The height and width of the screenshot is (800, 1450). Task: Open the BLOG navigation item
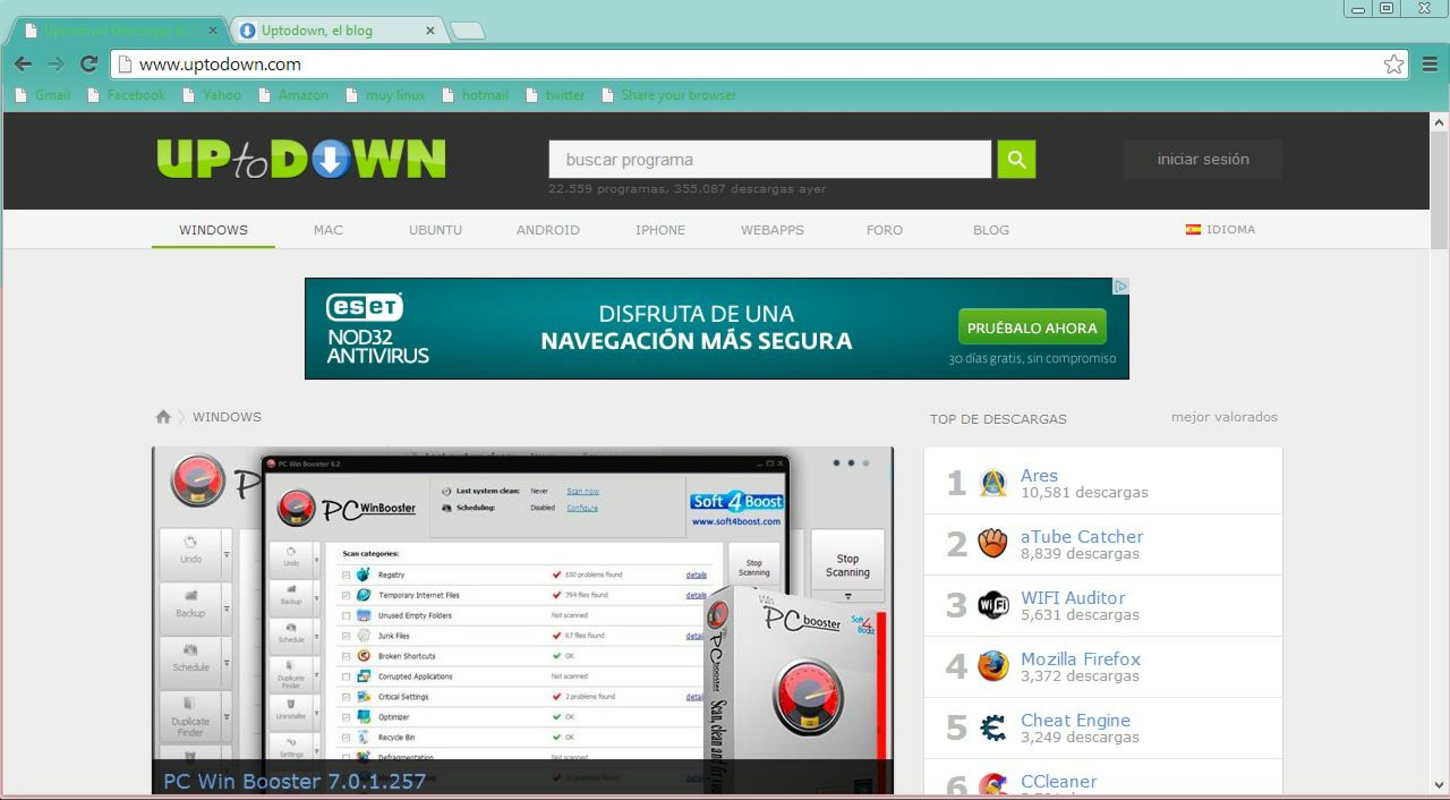(x=991, y=230)
